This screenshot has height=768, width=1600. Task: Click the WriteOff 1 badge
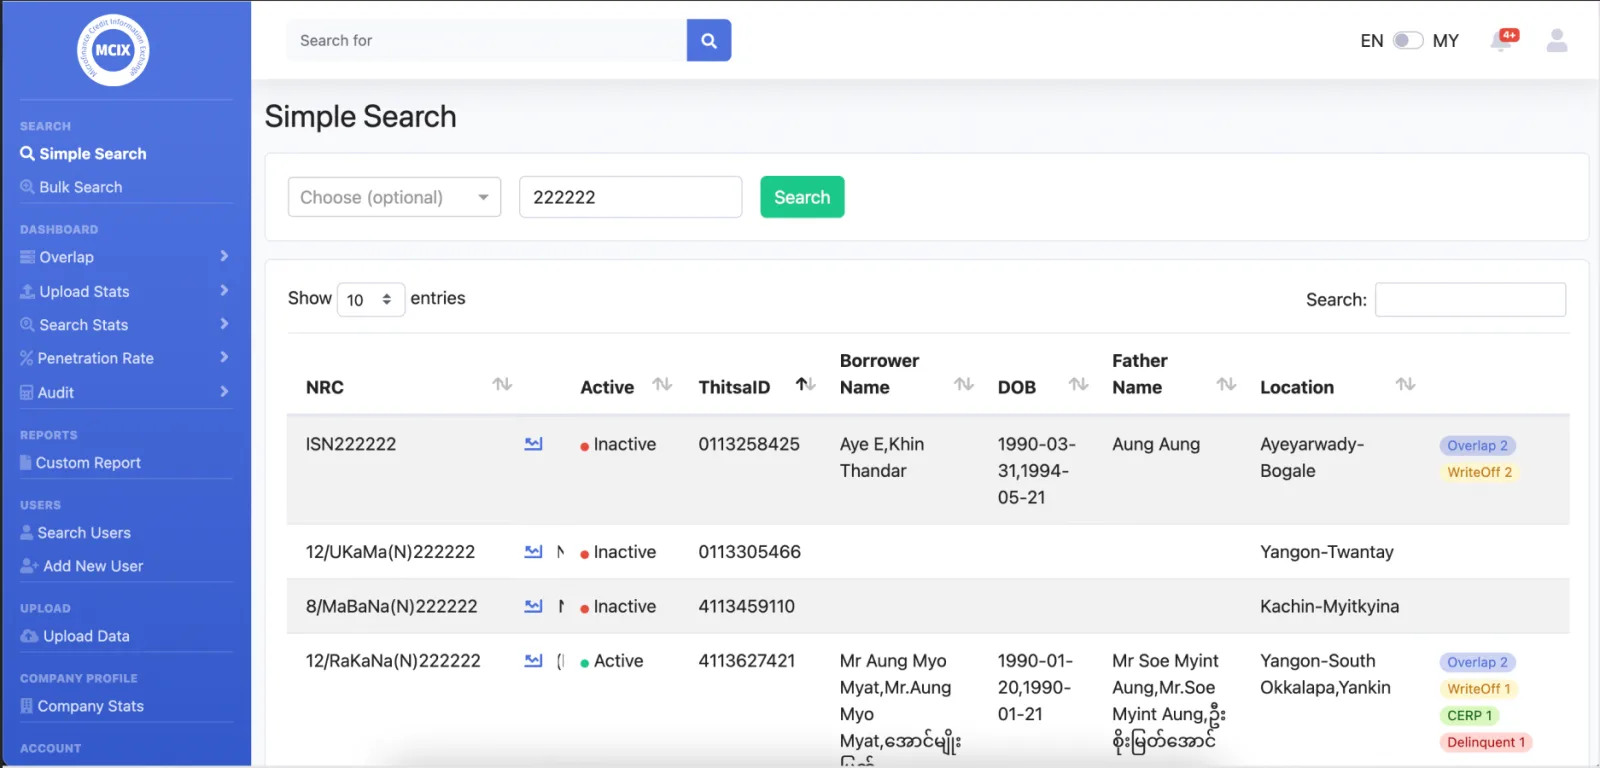point(1479,689)
